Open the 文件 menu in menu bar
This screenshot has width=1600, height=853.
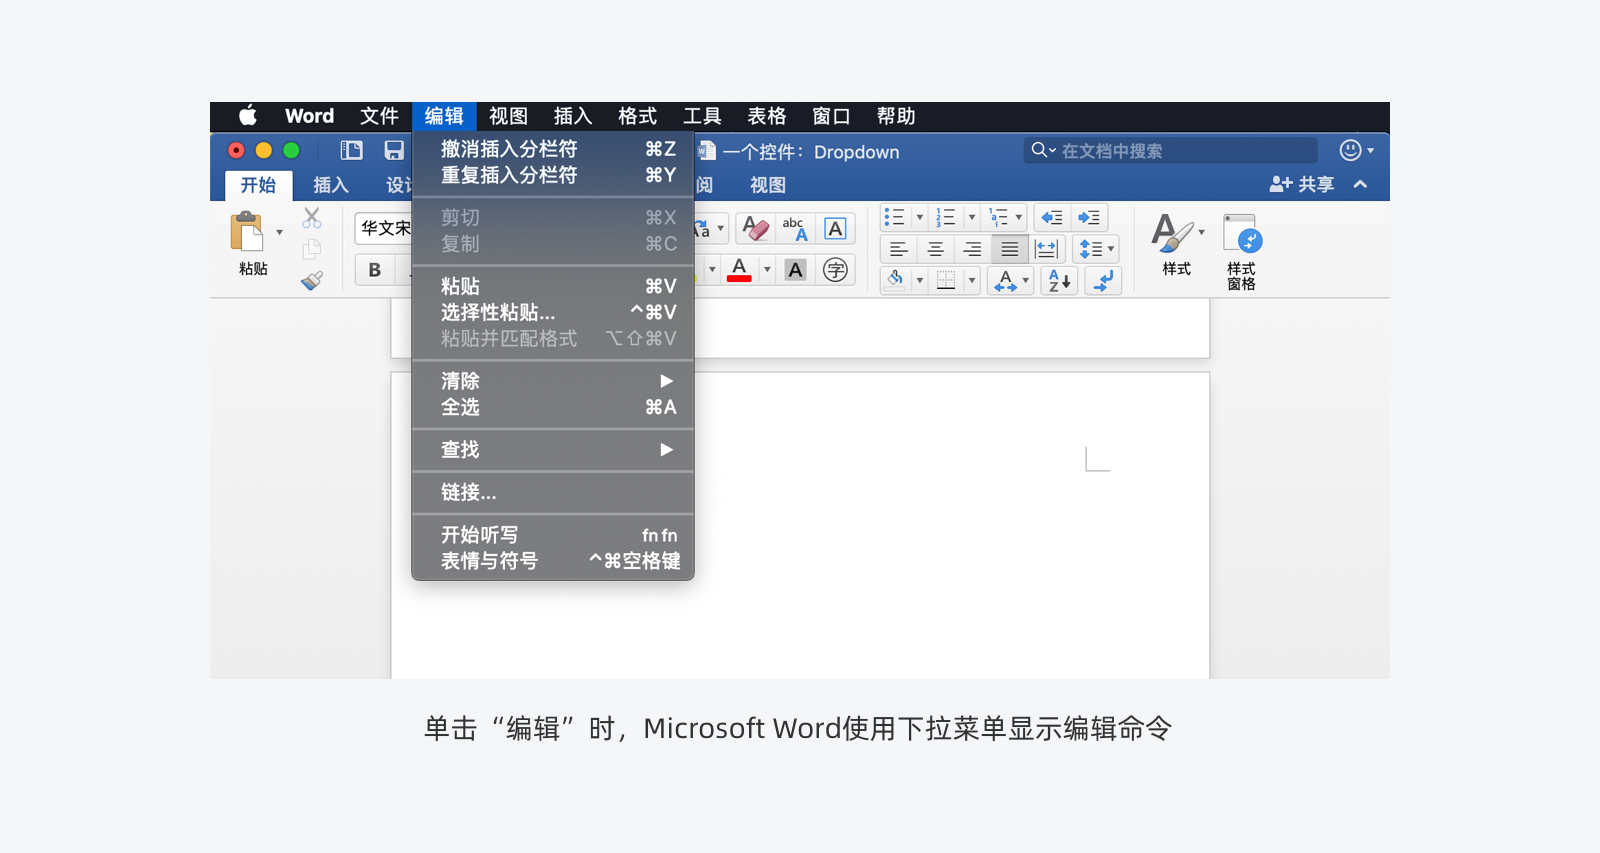click(380, 116)
